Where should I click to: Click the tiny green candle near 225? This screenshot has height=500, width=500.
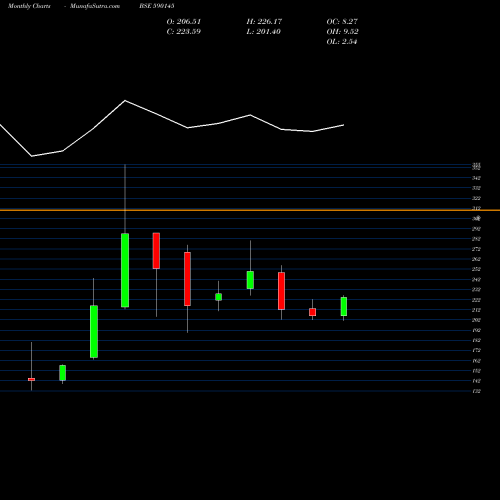[218, 297]
